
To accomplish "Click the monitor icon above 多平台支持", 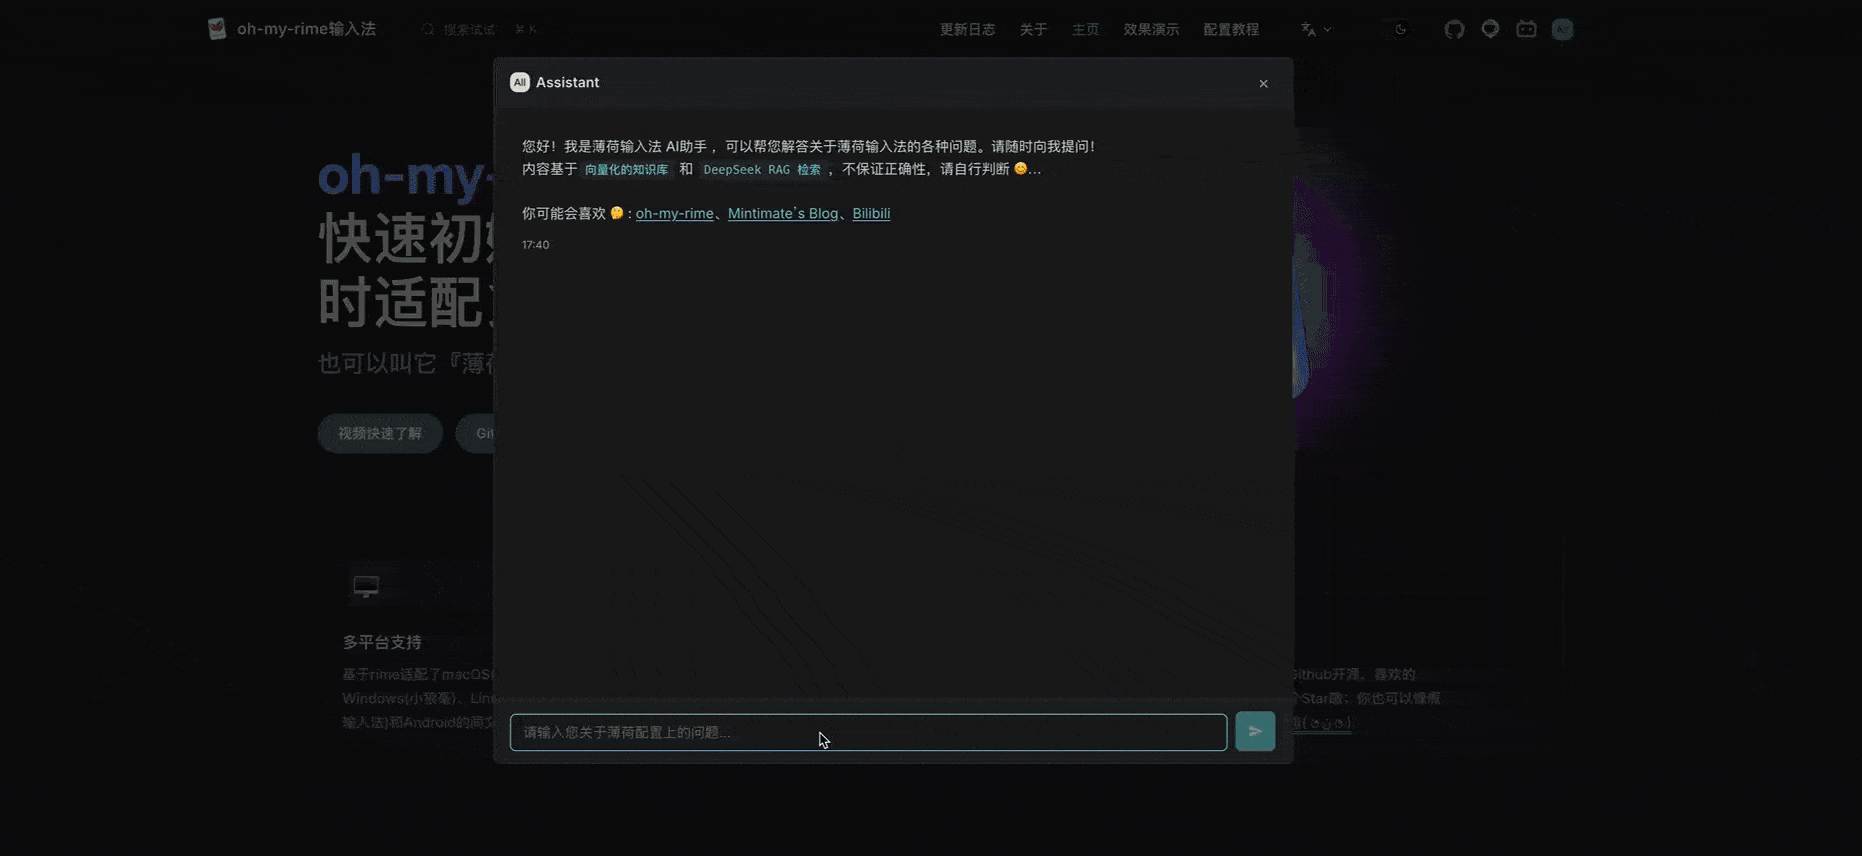I will (366, 586).
